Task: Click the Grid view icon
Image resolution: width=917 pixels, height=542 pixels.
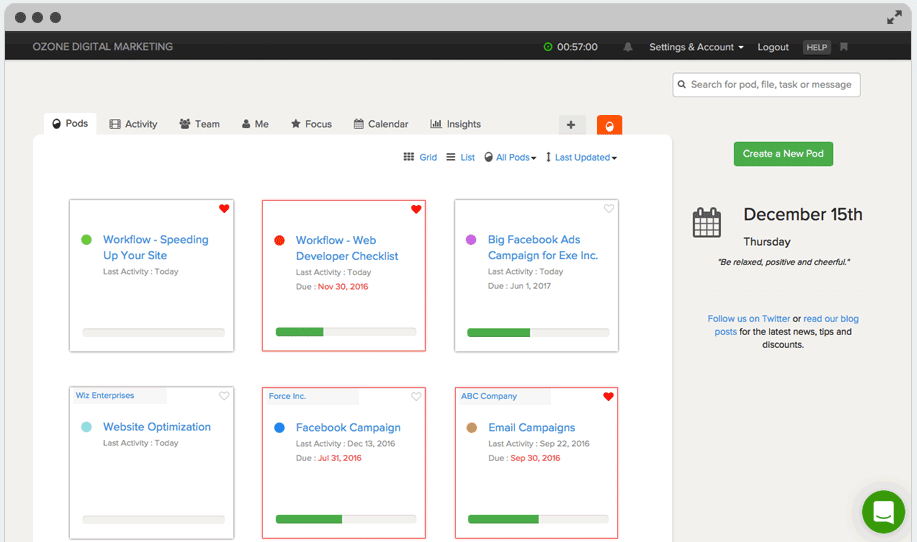Action: (x=409, y=157)
